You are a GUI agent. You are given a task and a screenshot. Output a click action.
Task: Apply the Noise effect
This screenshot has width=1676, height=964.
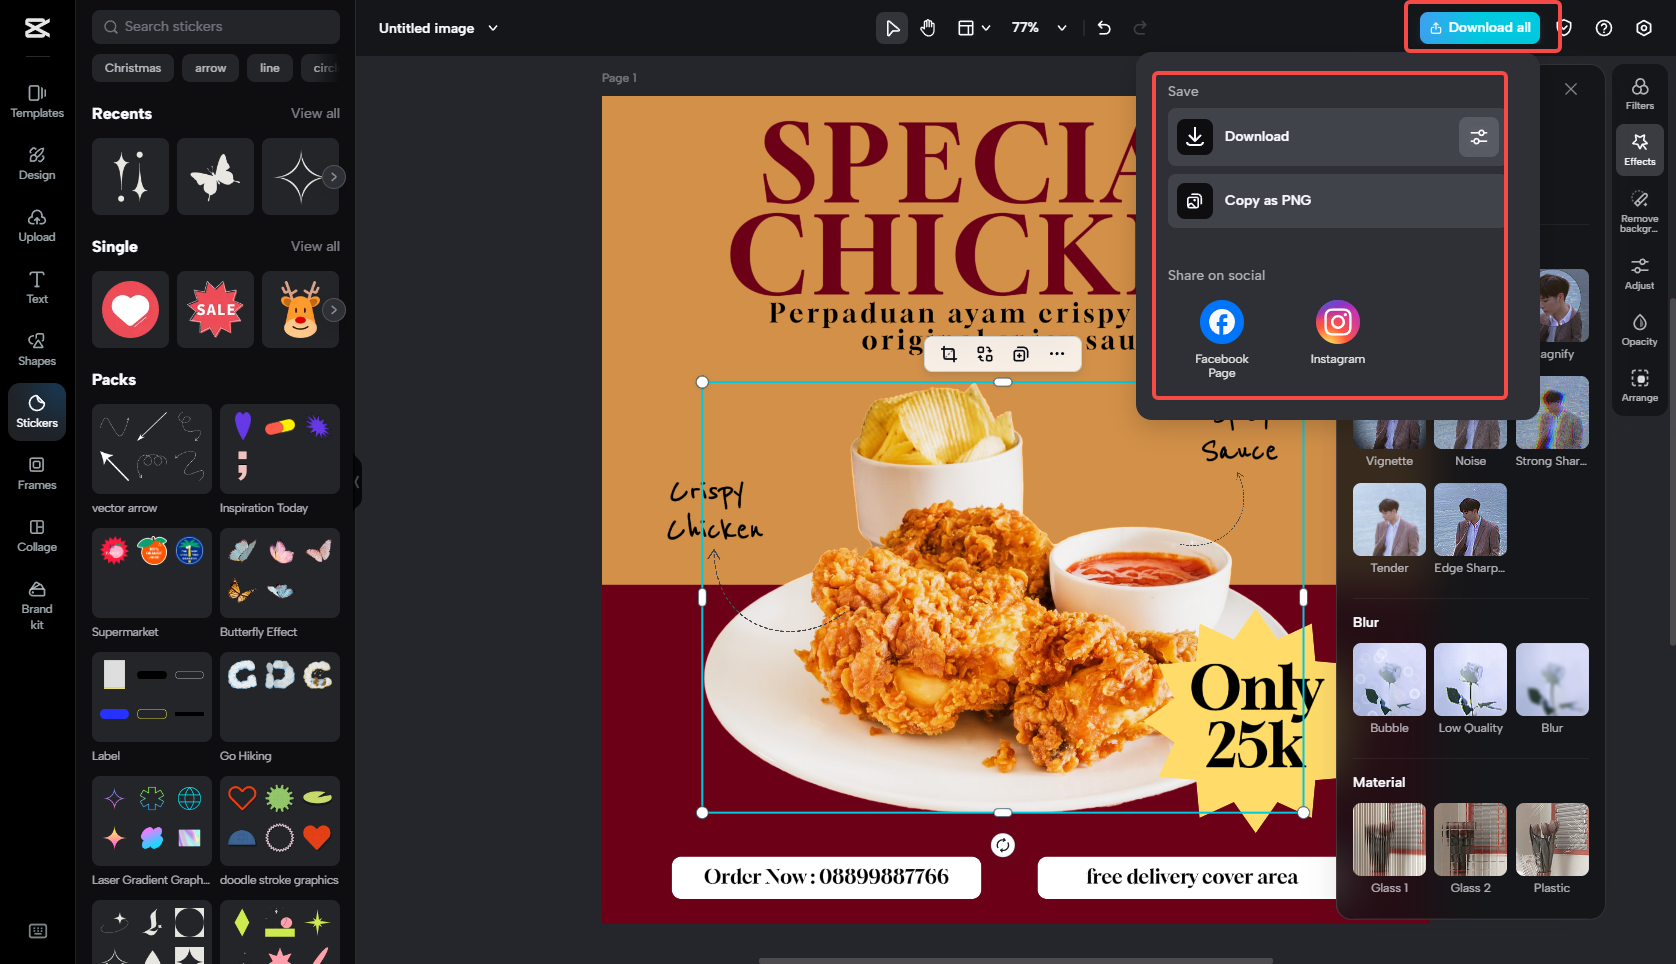click(1470, 435)
